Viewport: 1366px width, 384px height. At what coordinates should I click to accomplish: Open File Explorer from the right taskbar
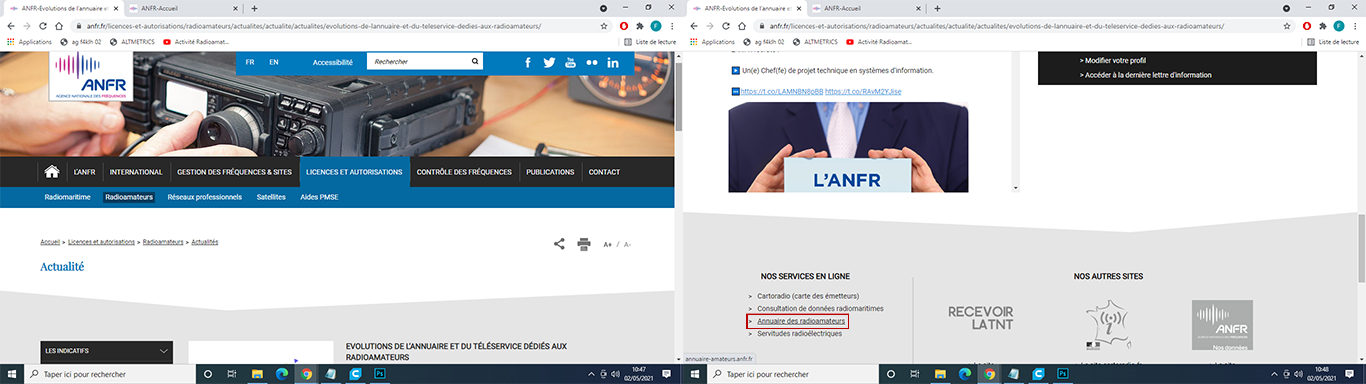pyautogui.click(x=940, y=374)
